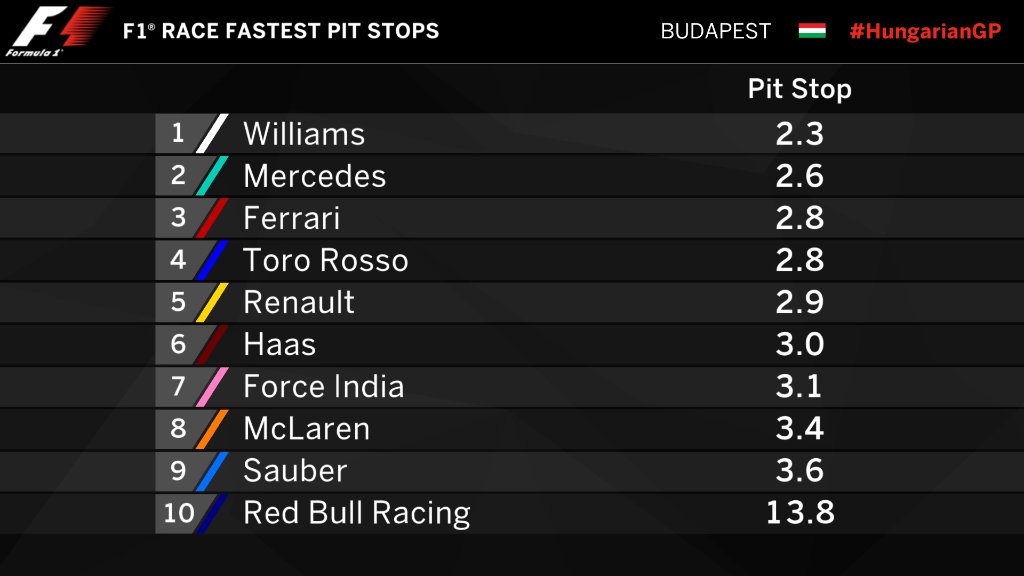Click Red Bull's 13.8 pit stop time
Screen dimensions: 1024x576
[x=800, y=513]
